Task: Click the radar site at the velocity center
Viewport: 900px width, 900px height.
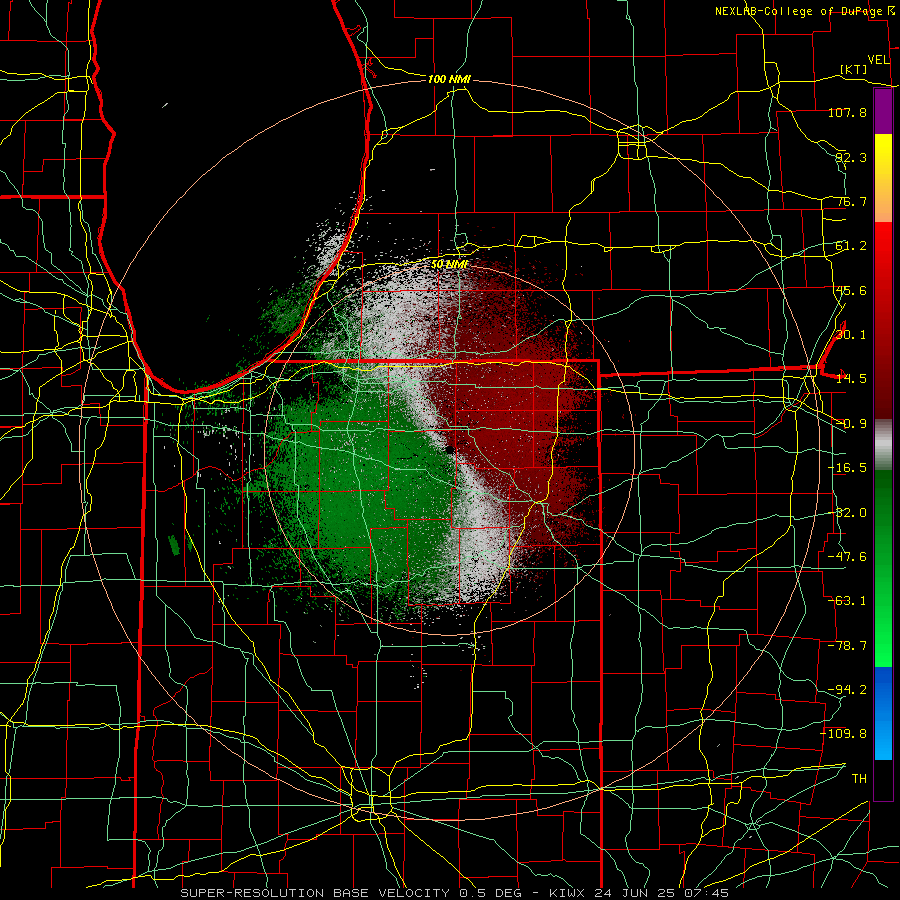Action: click(x=449, y=449)
